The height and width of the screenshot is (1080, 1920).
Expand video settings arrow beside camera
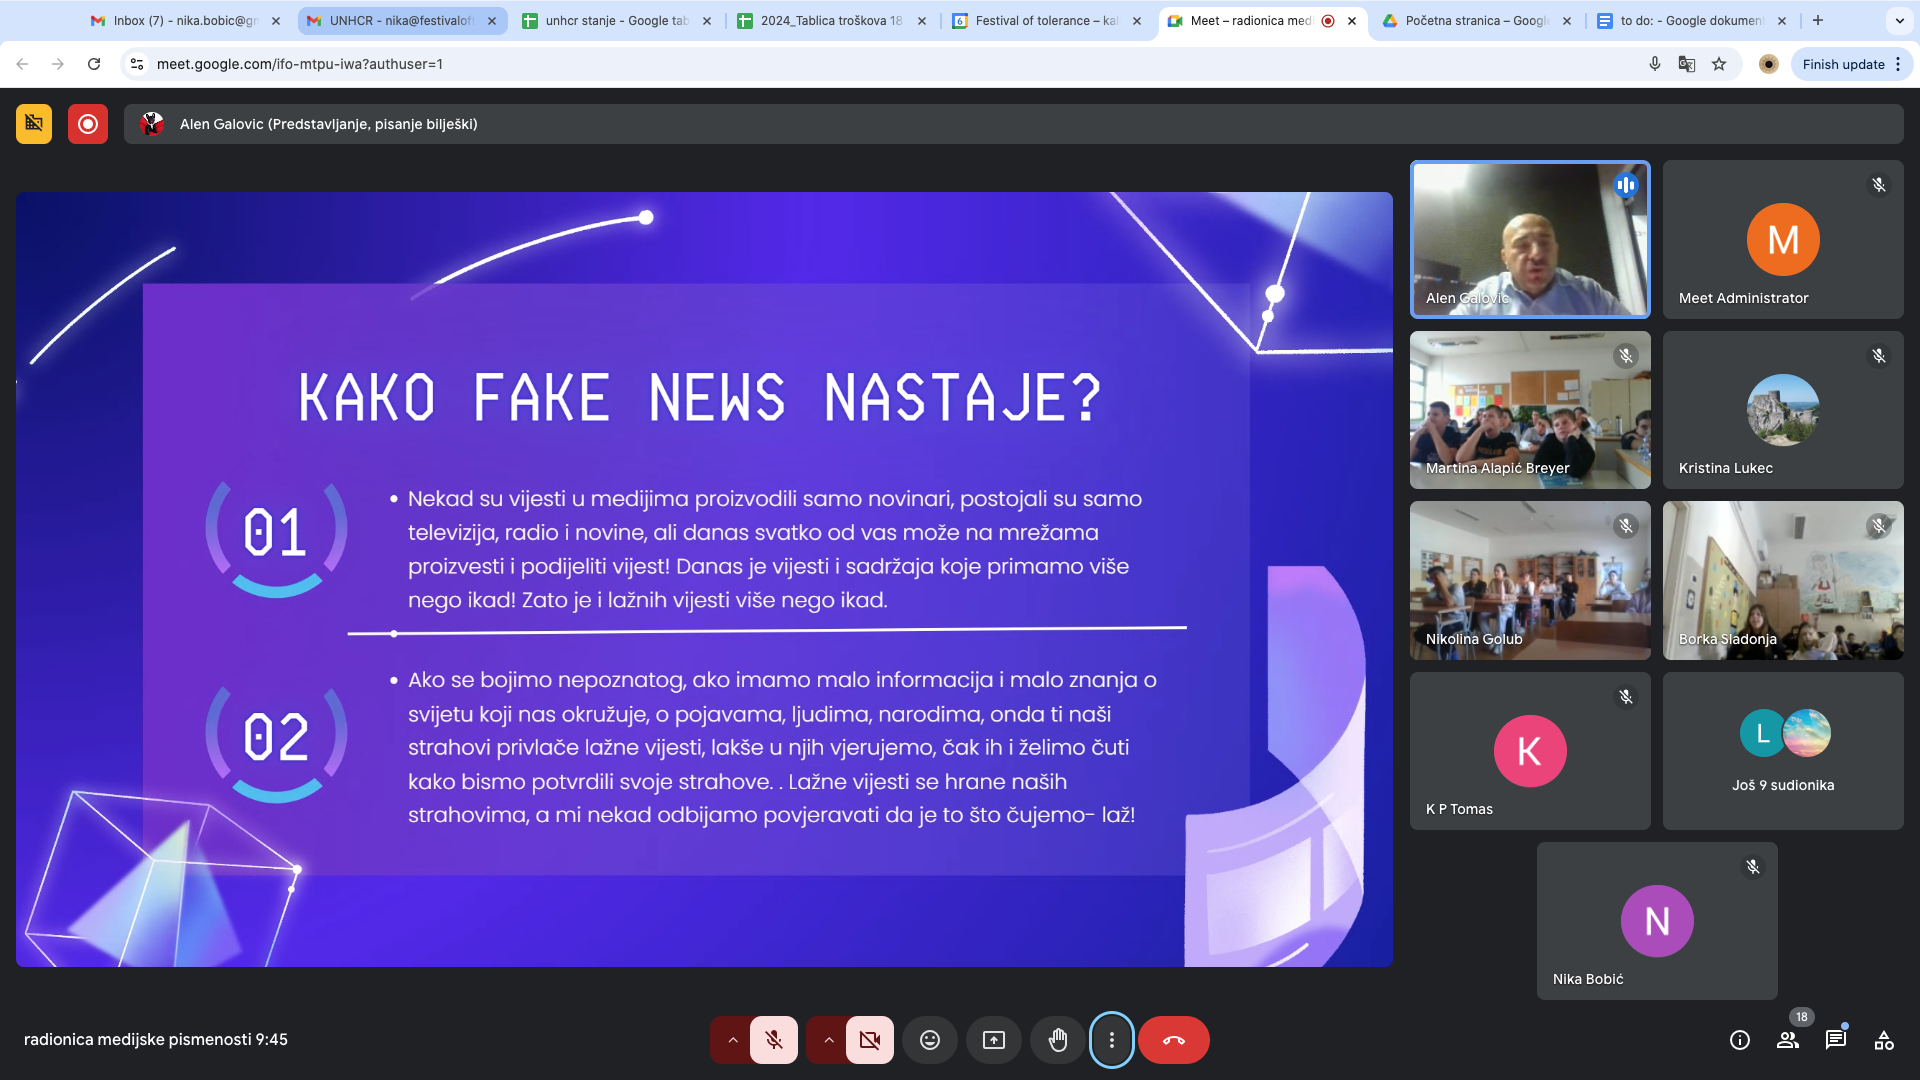pyautogui.click(x=828, y=1040)
